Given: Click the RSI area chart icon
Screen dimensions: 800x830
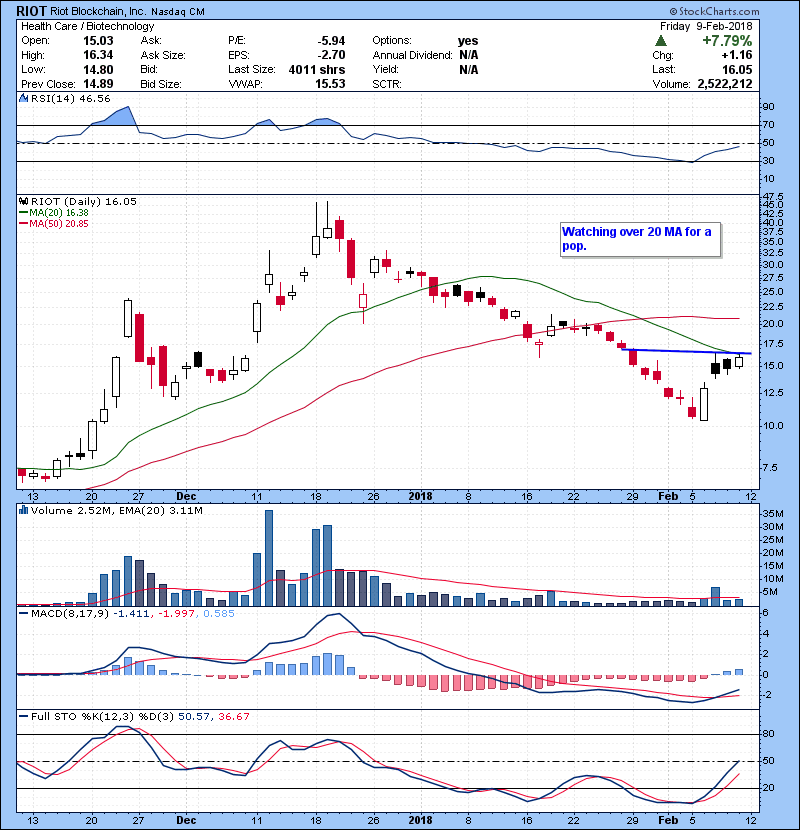Looking at the screenshot, I should pos(23,98).
